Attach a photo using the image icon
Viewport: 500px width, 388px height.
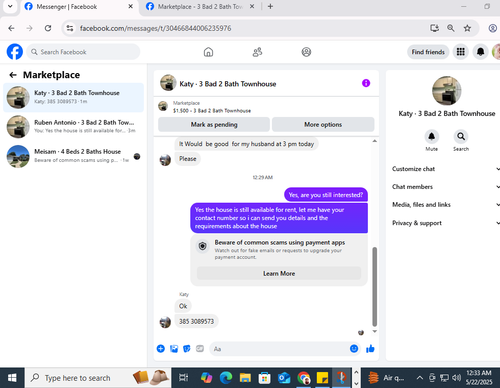tap(174, 349)
